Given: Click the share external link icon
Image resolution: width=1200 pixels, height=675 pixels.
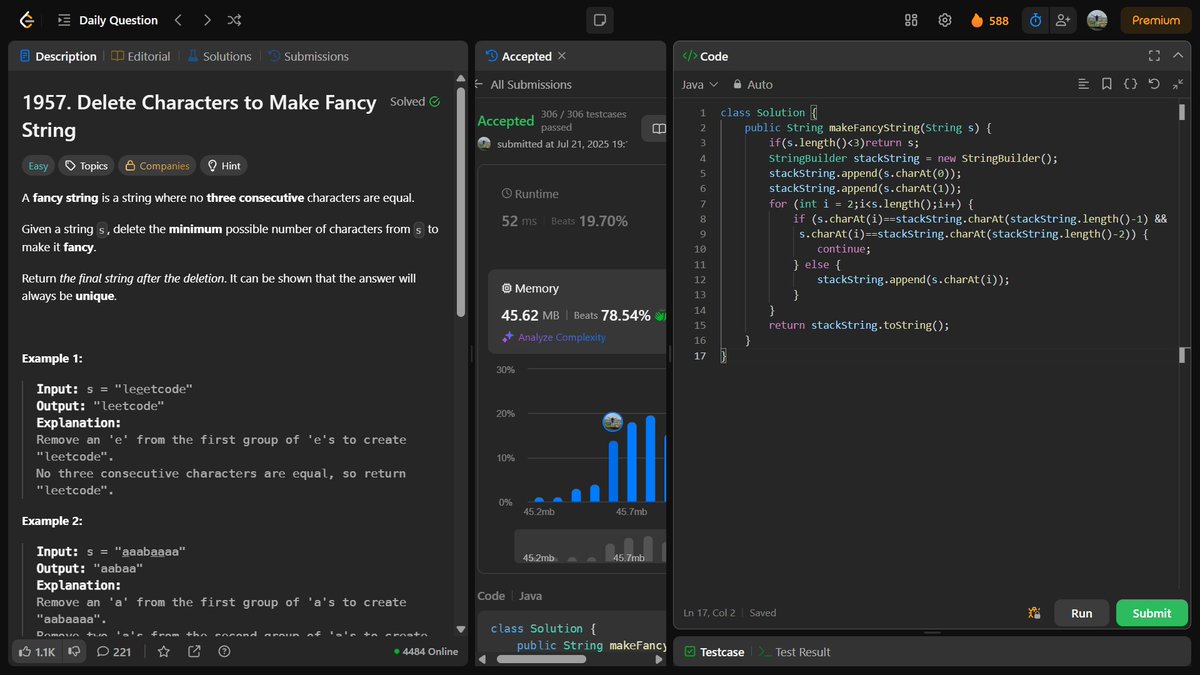Looking at the screenshot, I should pyautogui.click(x=194, y=651).
